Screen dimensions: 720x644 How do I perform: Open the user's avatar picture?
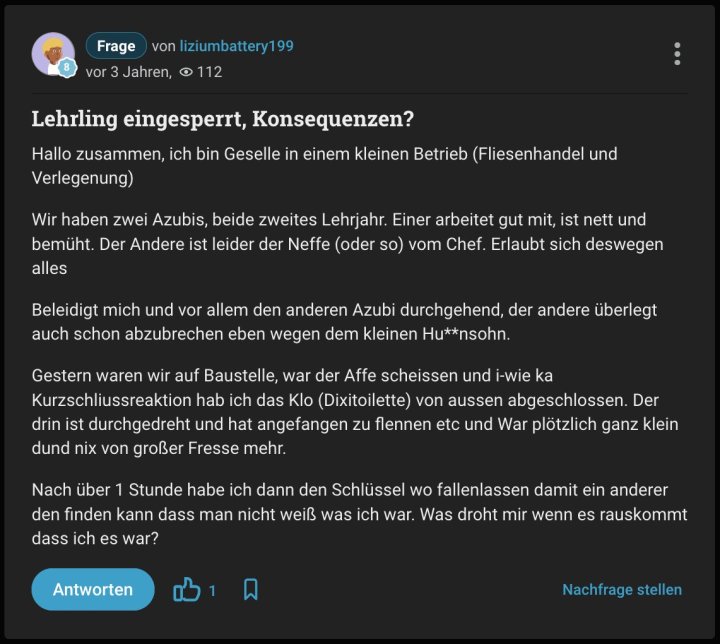coord(52,53)
